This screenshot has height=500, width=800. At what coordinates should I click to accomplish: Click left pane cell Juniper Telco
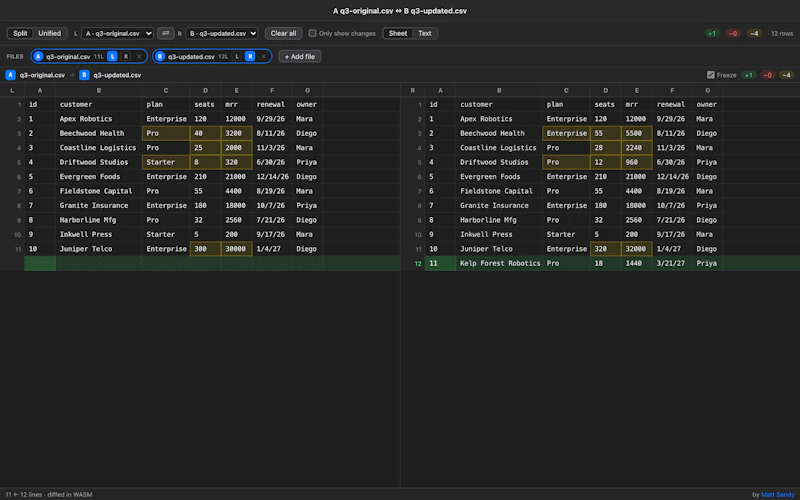[x=99, y=249]
